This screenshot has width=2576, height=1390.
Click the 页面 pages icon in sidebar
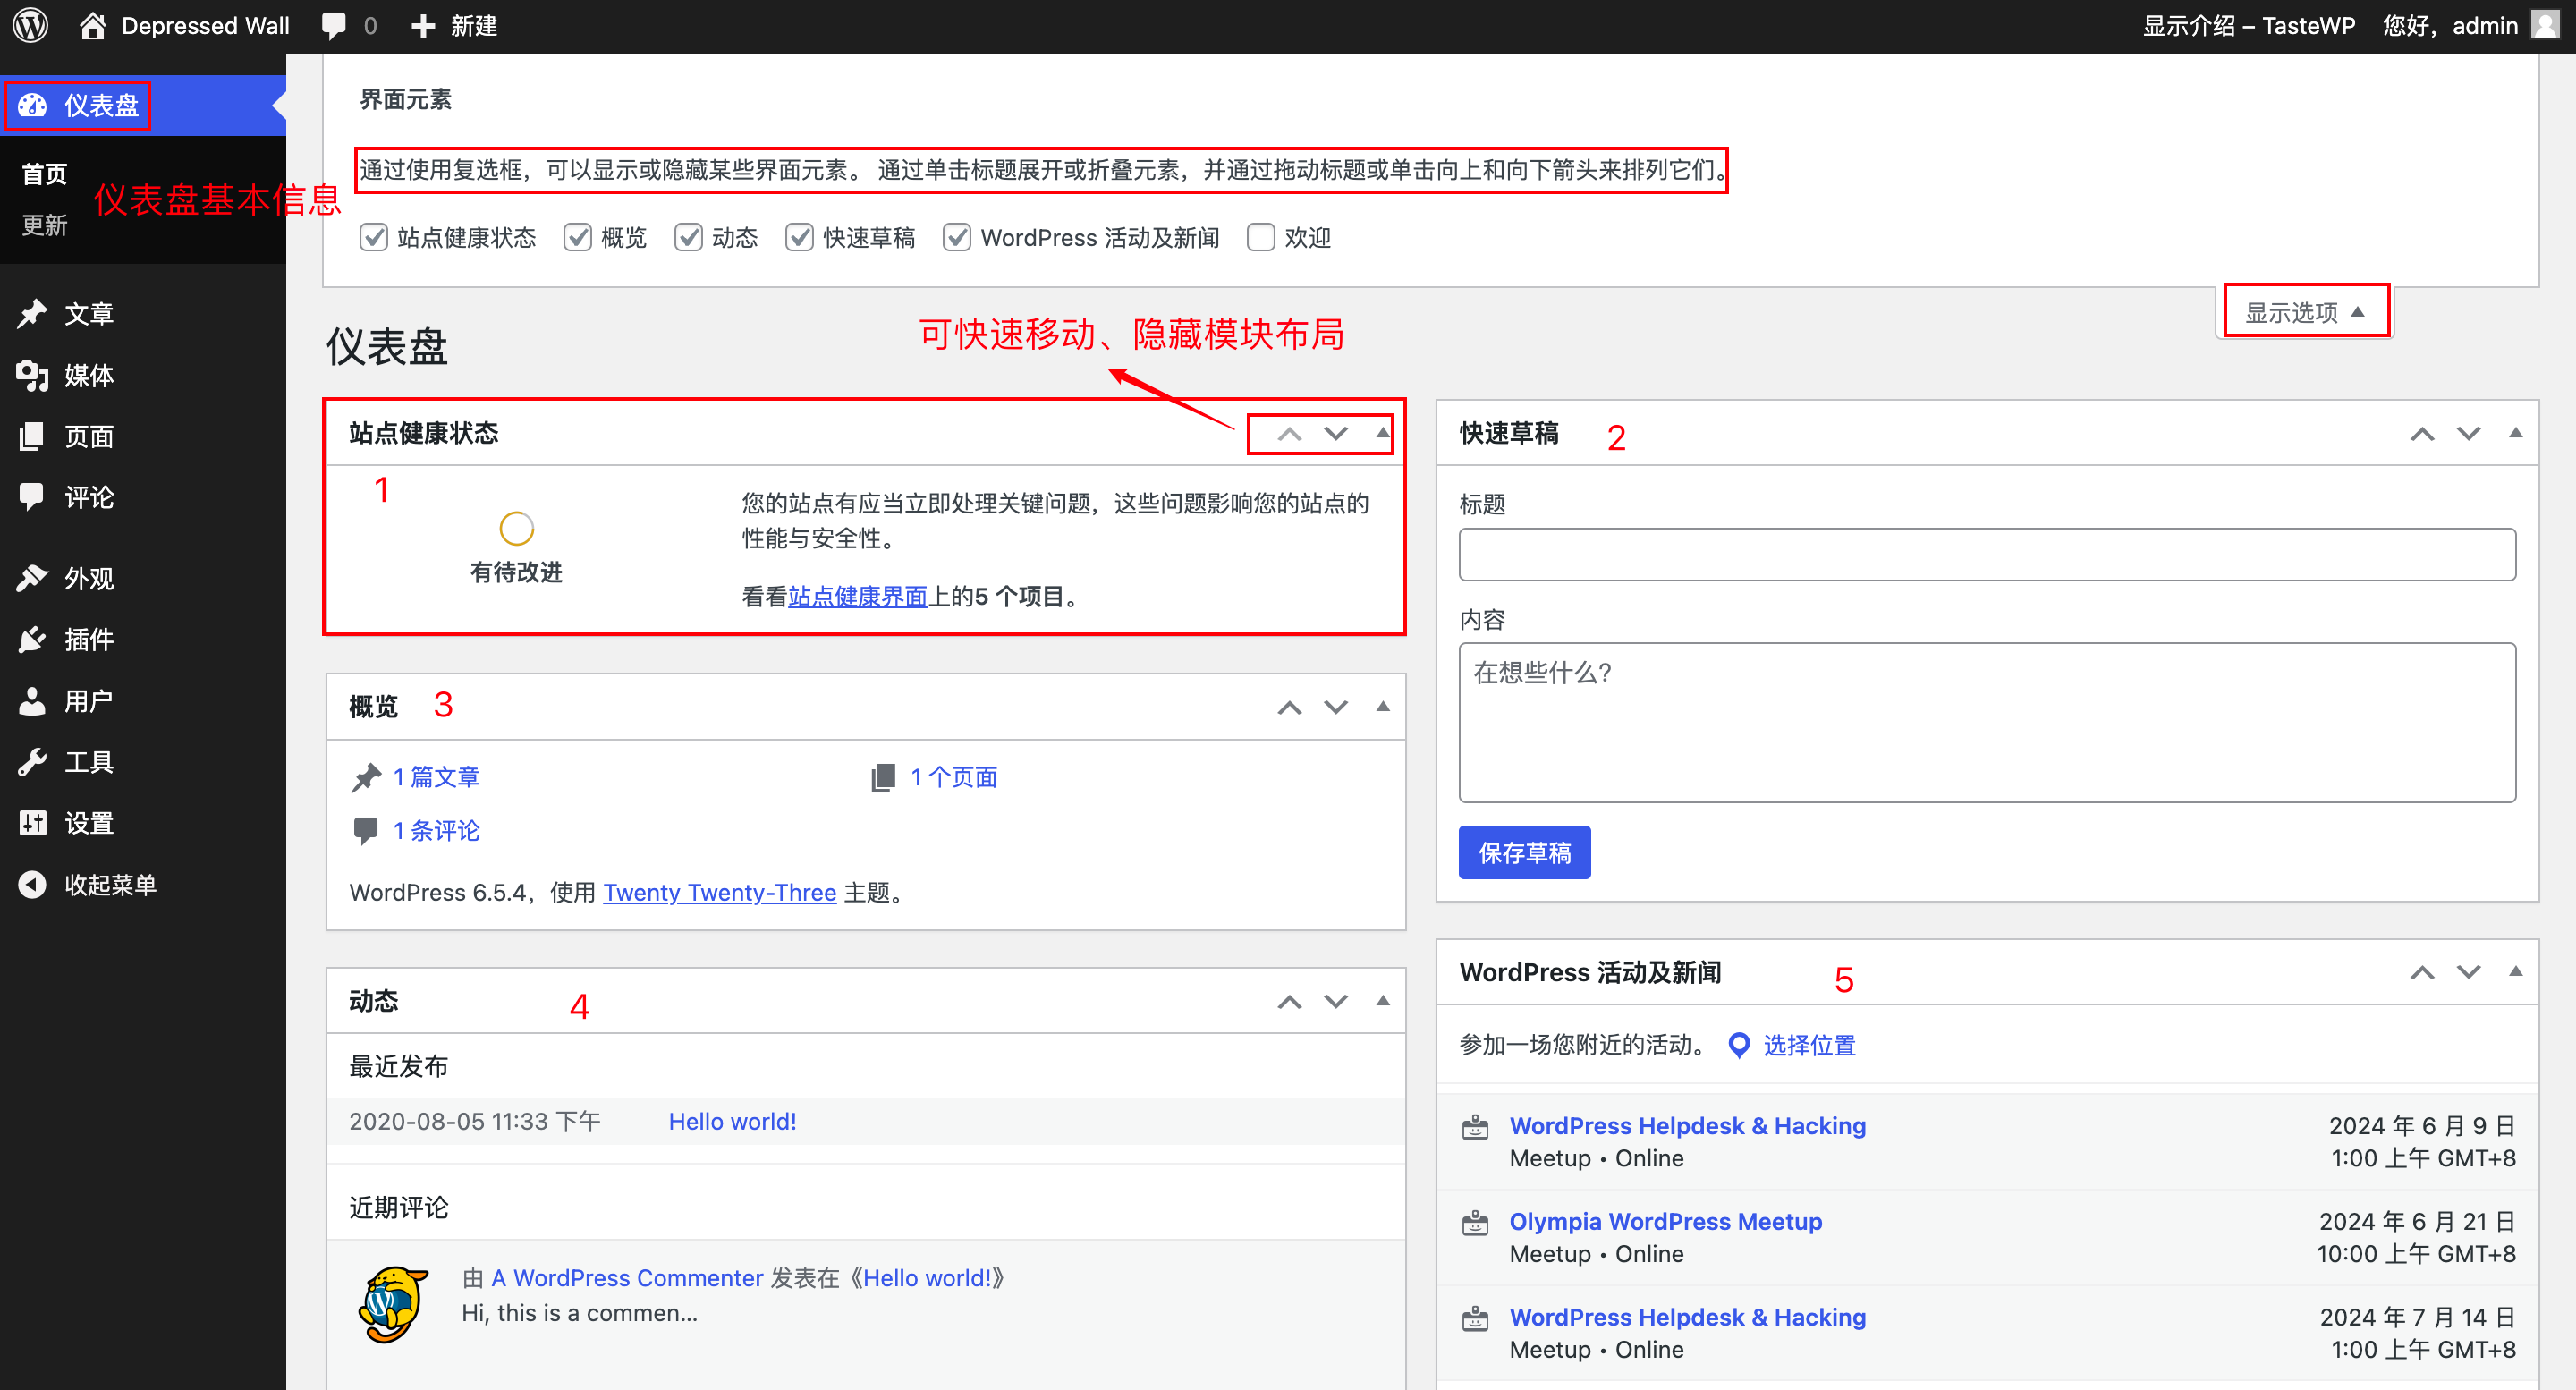pyautogui.click(x=33, y=436)
